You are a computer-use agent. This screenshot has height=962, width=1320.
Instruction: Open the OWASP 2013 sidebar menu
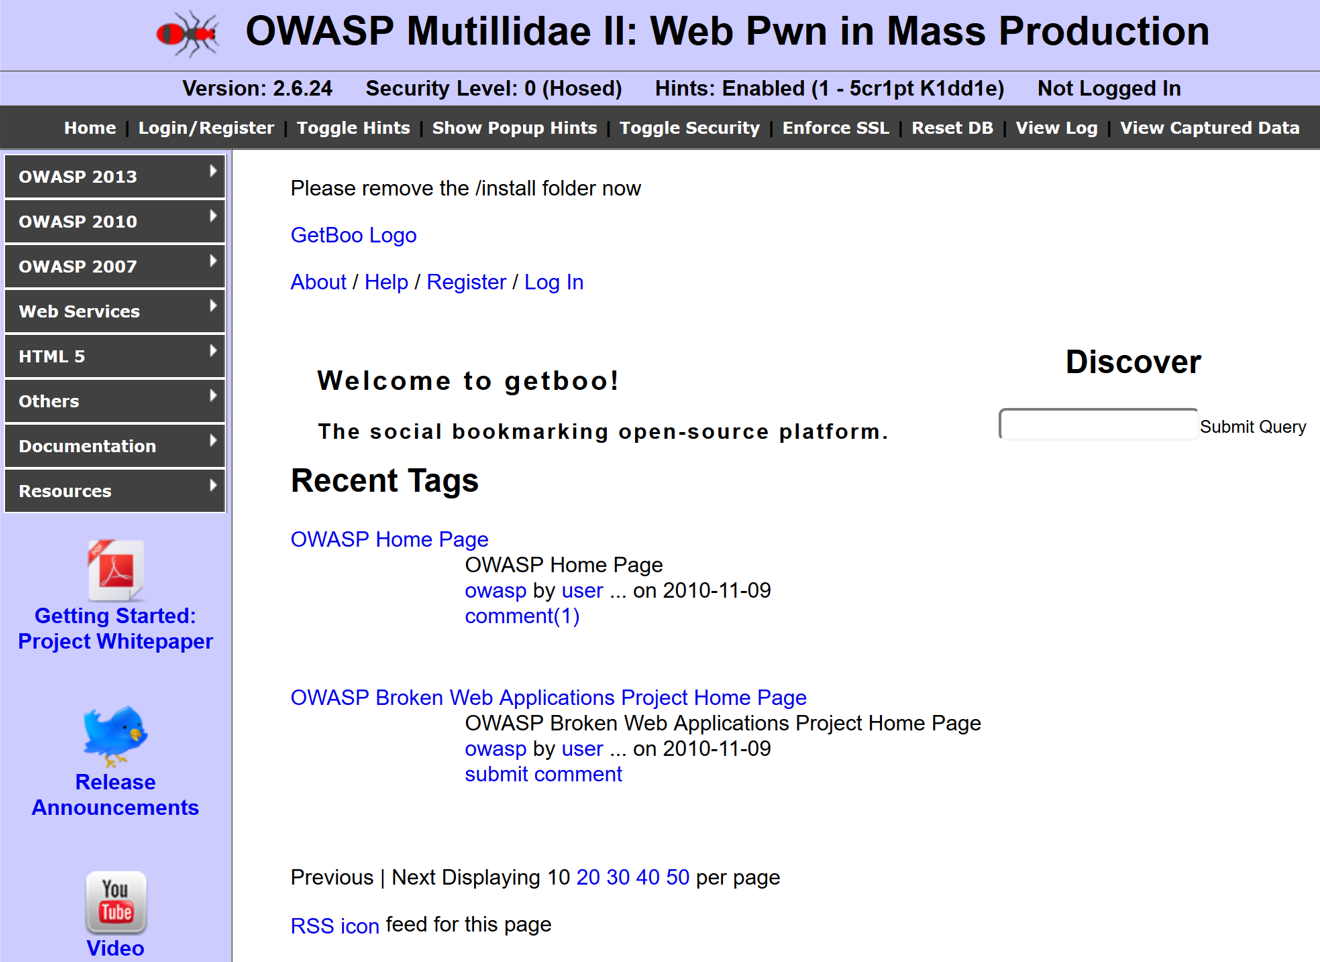(x=115, y=176)
